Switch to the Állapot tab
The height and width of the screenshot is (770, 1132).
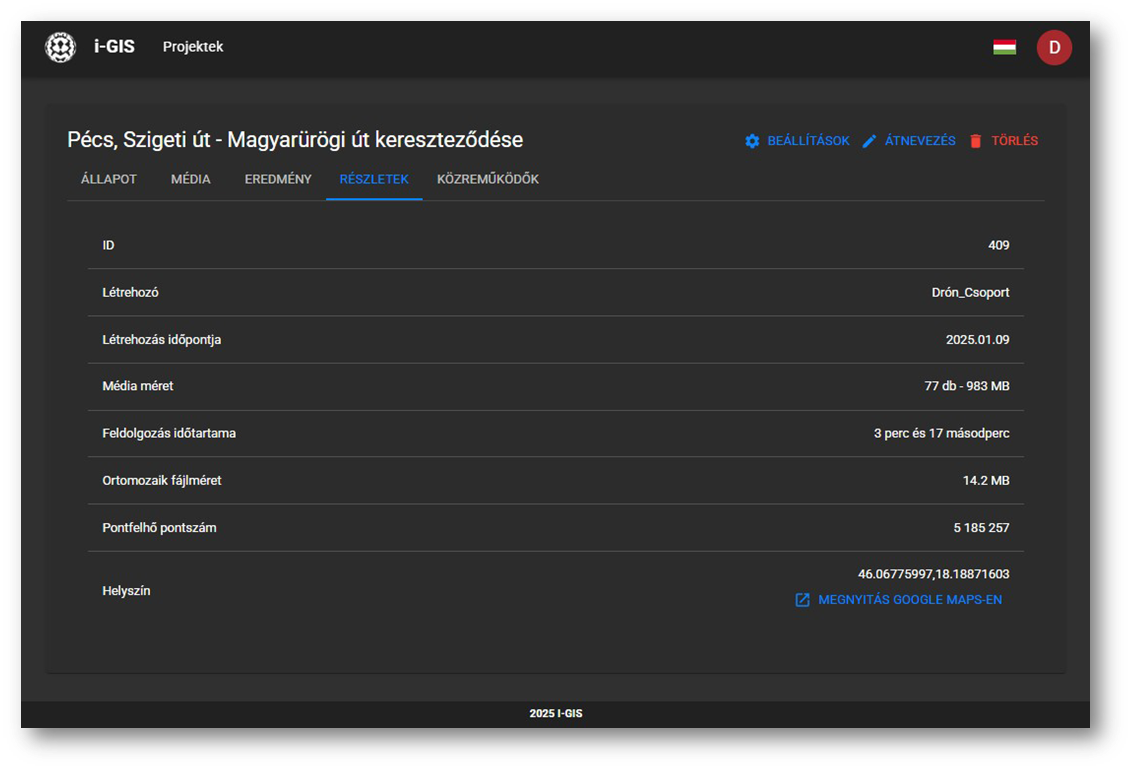click(109, 179)
